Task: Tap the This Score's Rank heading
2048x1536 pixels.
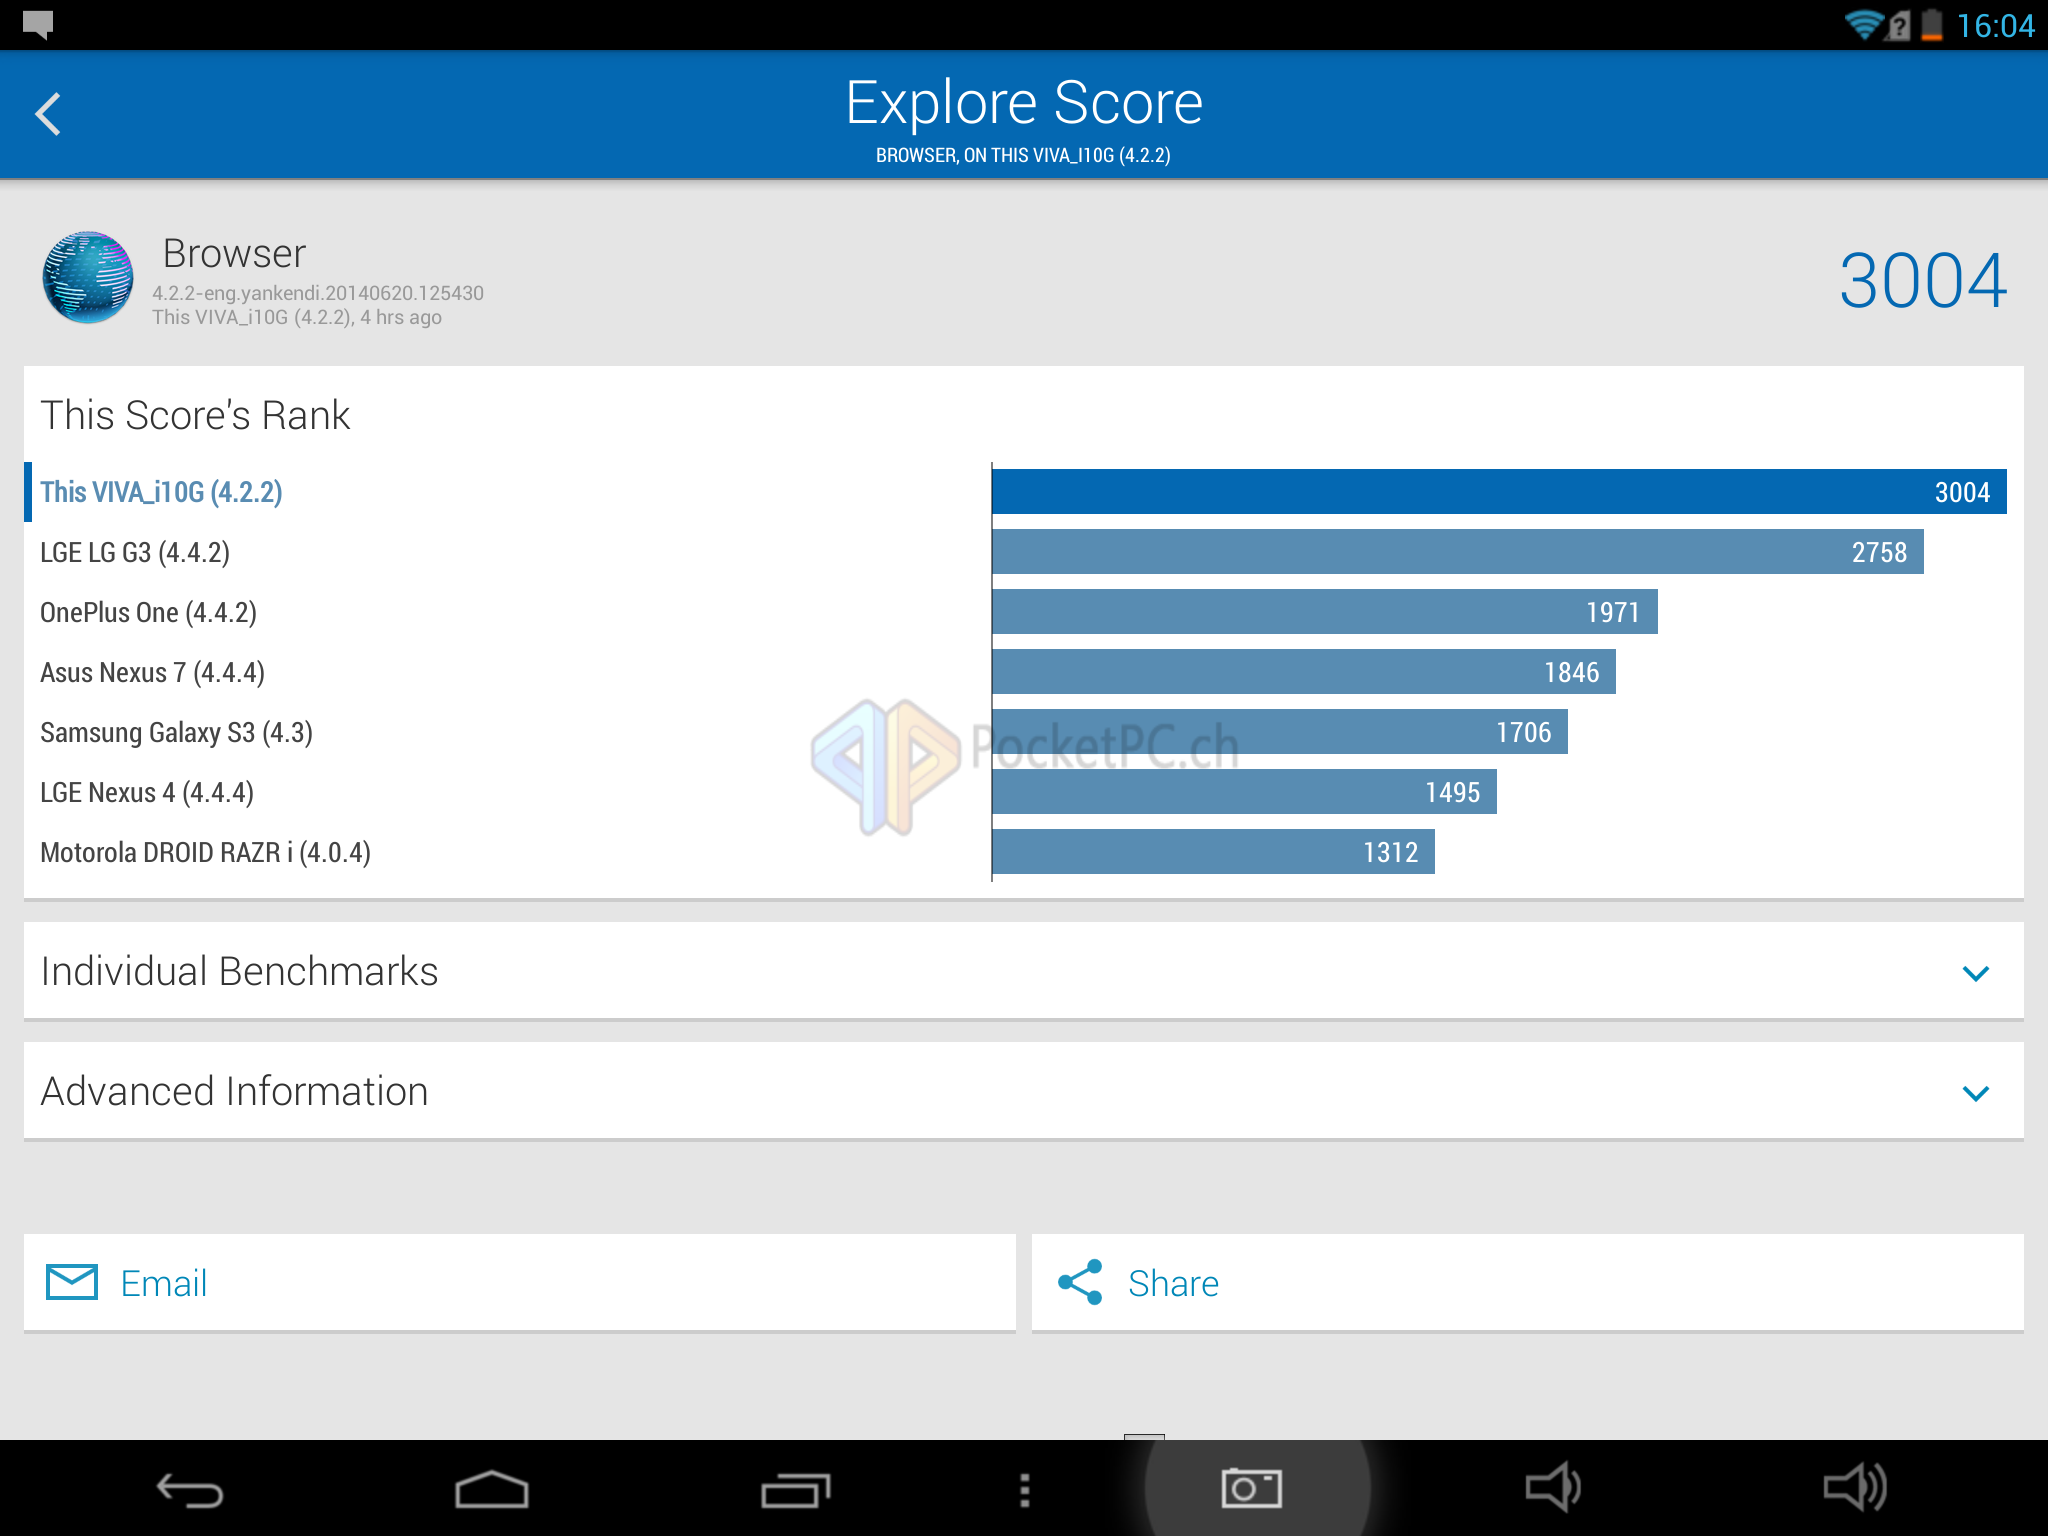Action: [x=195, y=415]
